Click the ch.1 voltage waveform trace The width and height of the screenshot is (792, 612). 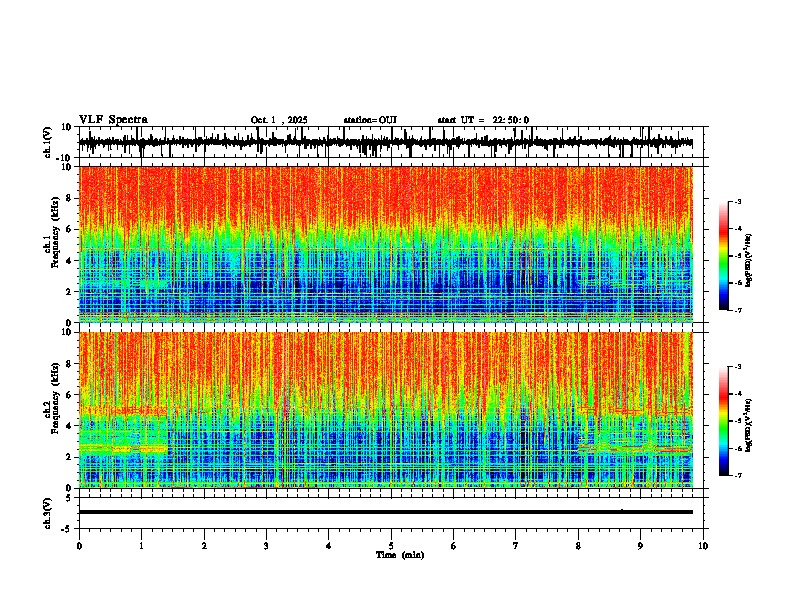tap(385, 143)
